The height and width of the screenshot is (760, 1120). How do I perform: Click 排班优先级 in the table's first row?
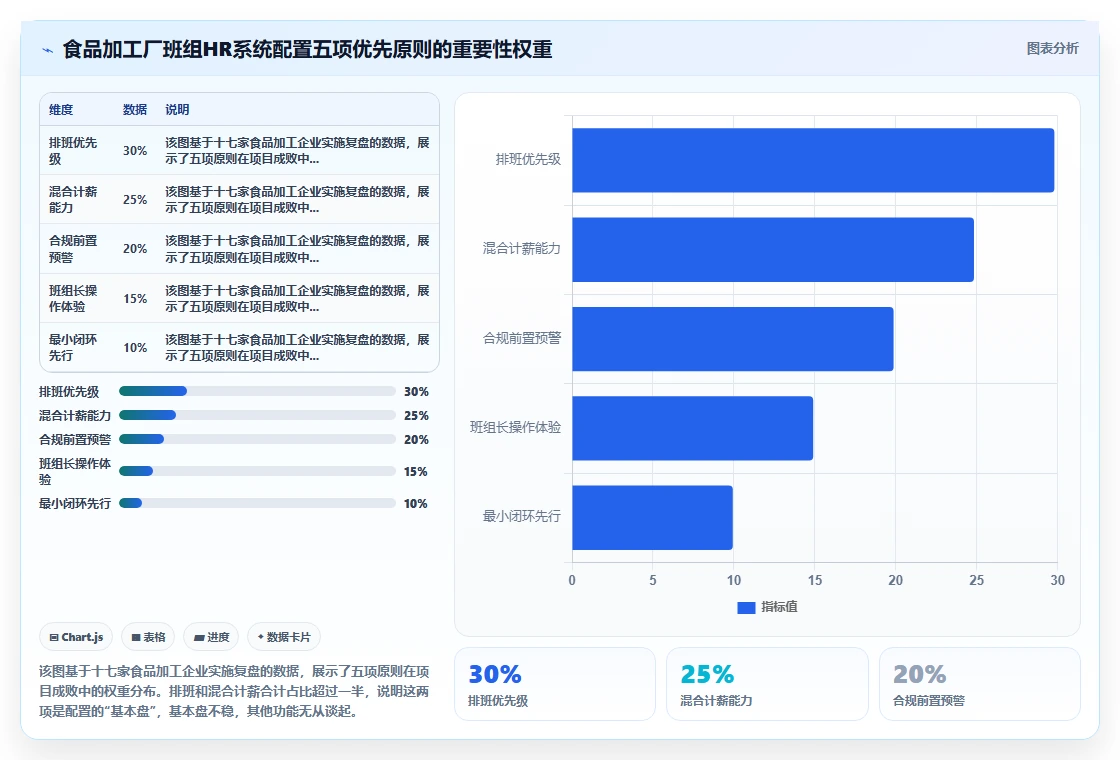click(73, 151)
